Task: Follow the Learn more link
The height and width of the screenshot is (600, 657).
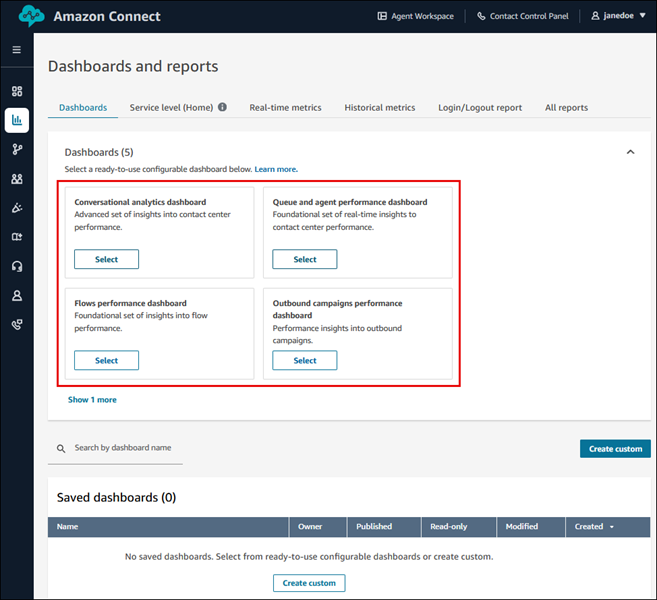Action: tap(276, 169)
